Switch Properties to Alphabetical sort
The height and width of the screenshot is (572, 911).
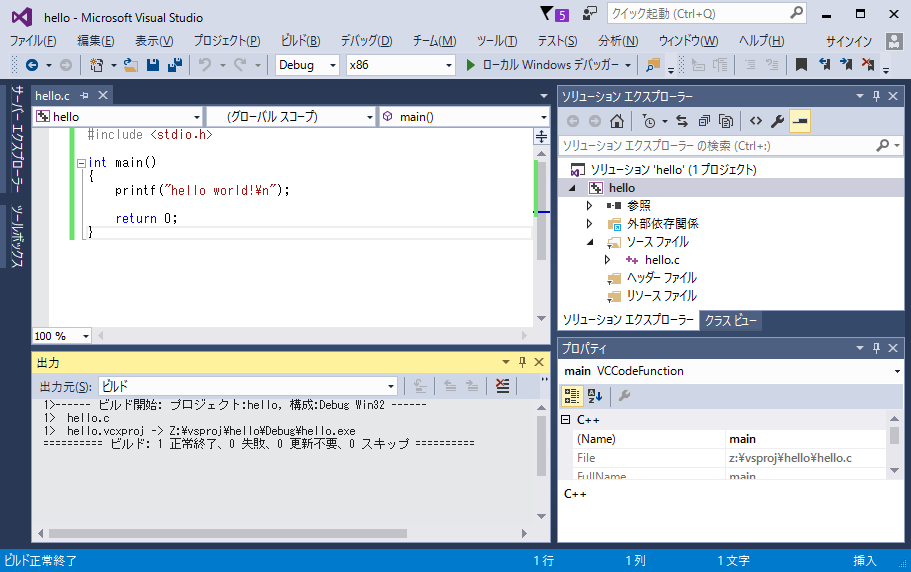[595, 396]
